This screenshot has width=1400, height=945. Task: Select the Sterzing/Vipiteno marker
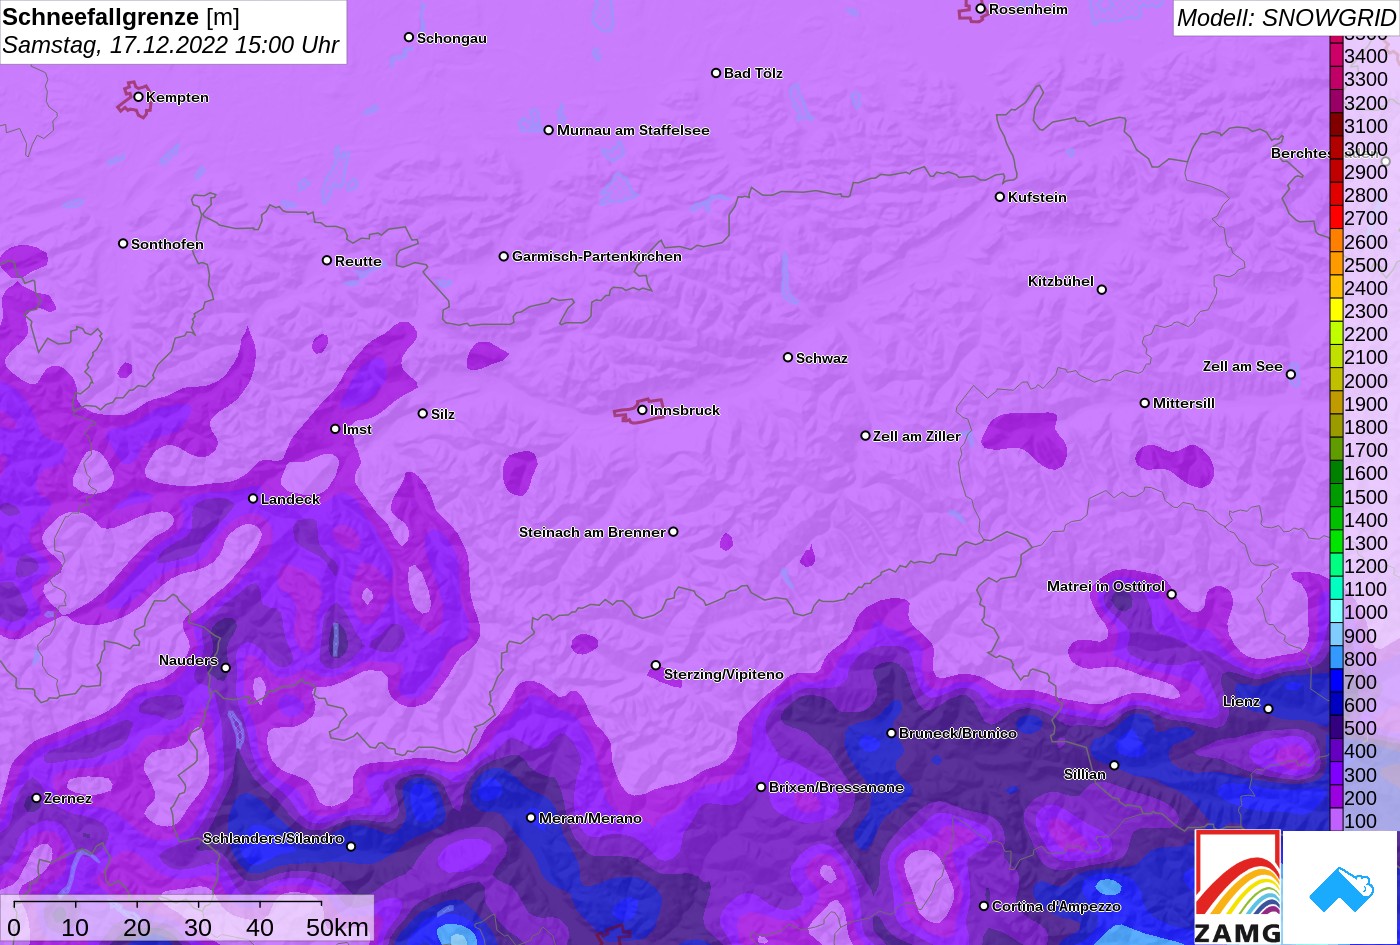click(x=655, y=665)
